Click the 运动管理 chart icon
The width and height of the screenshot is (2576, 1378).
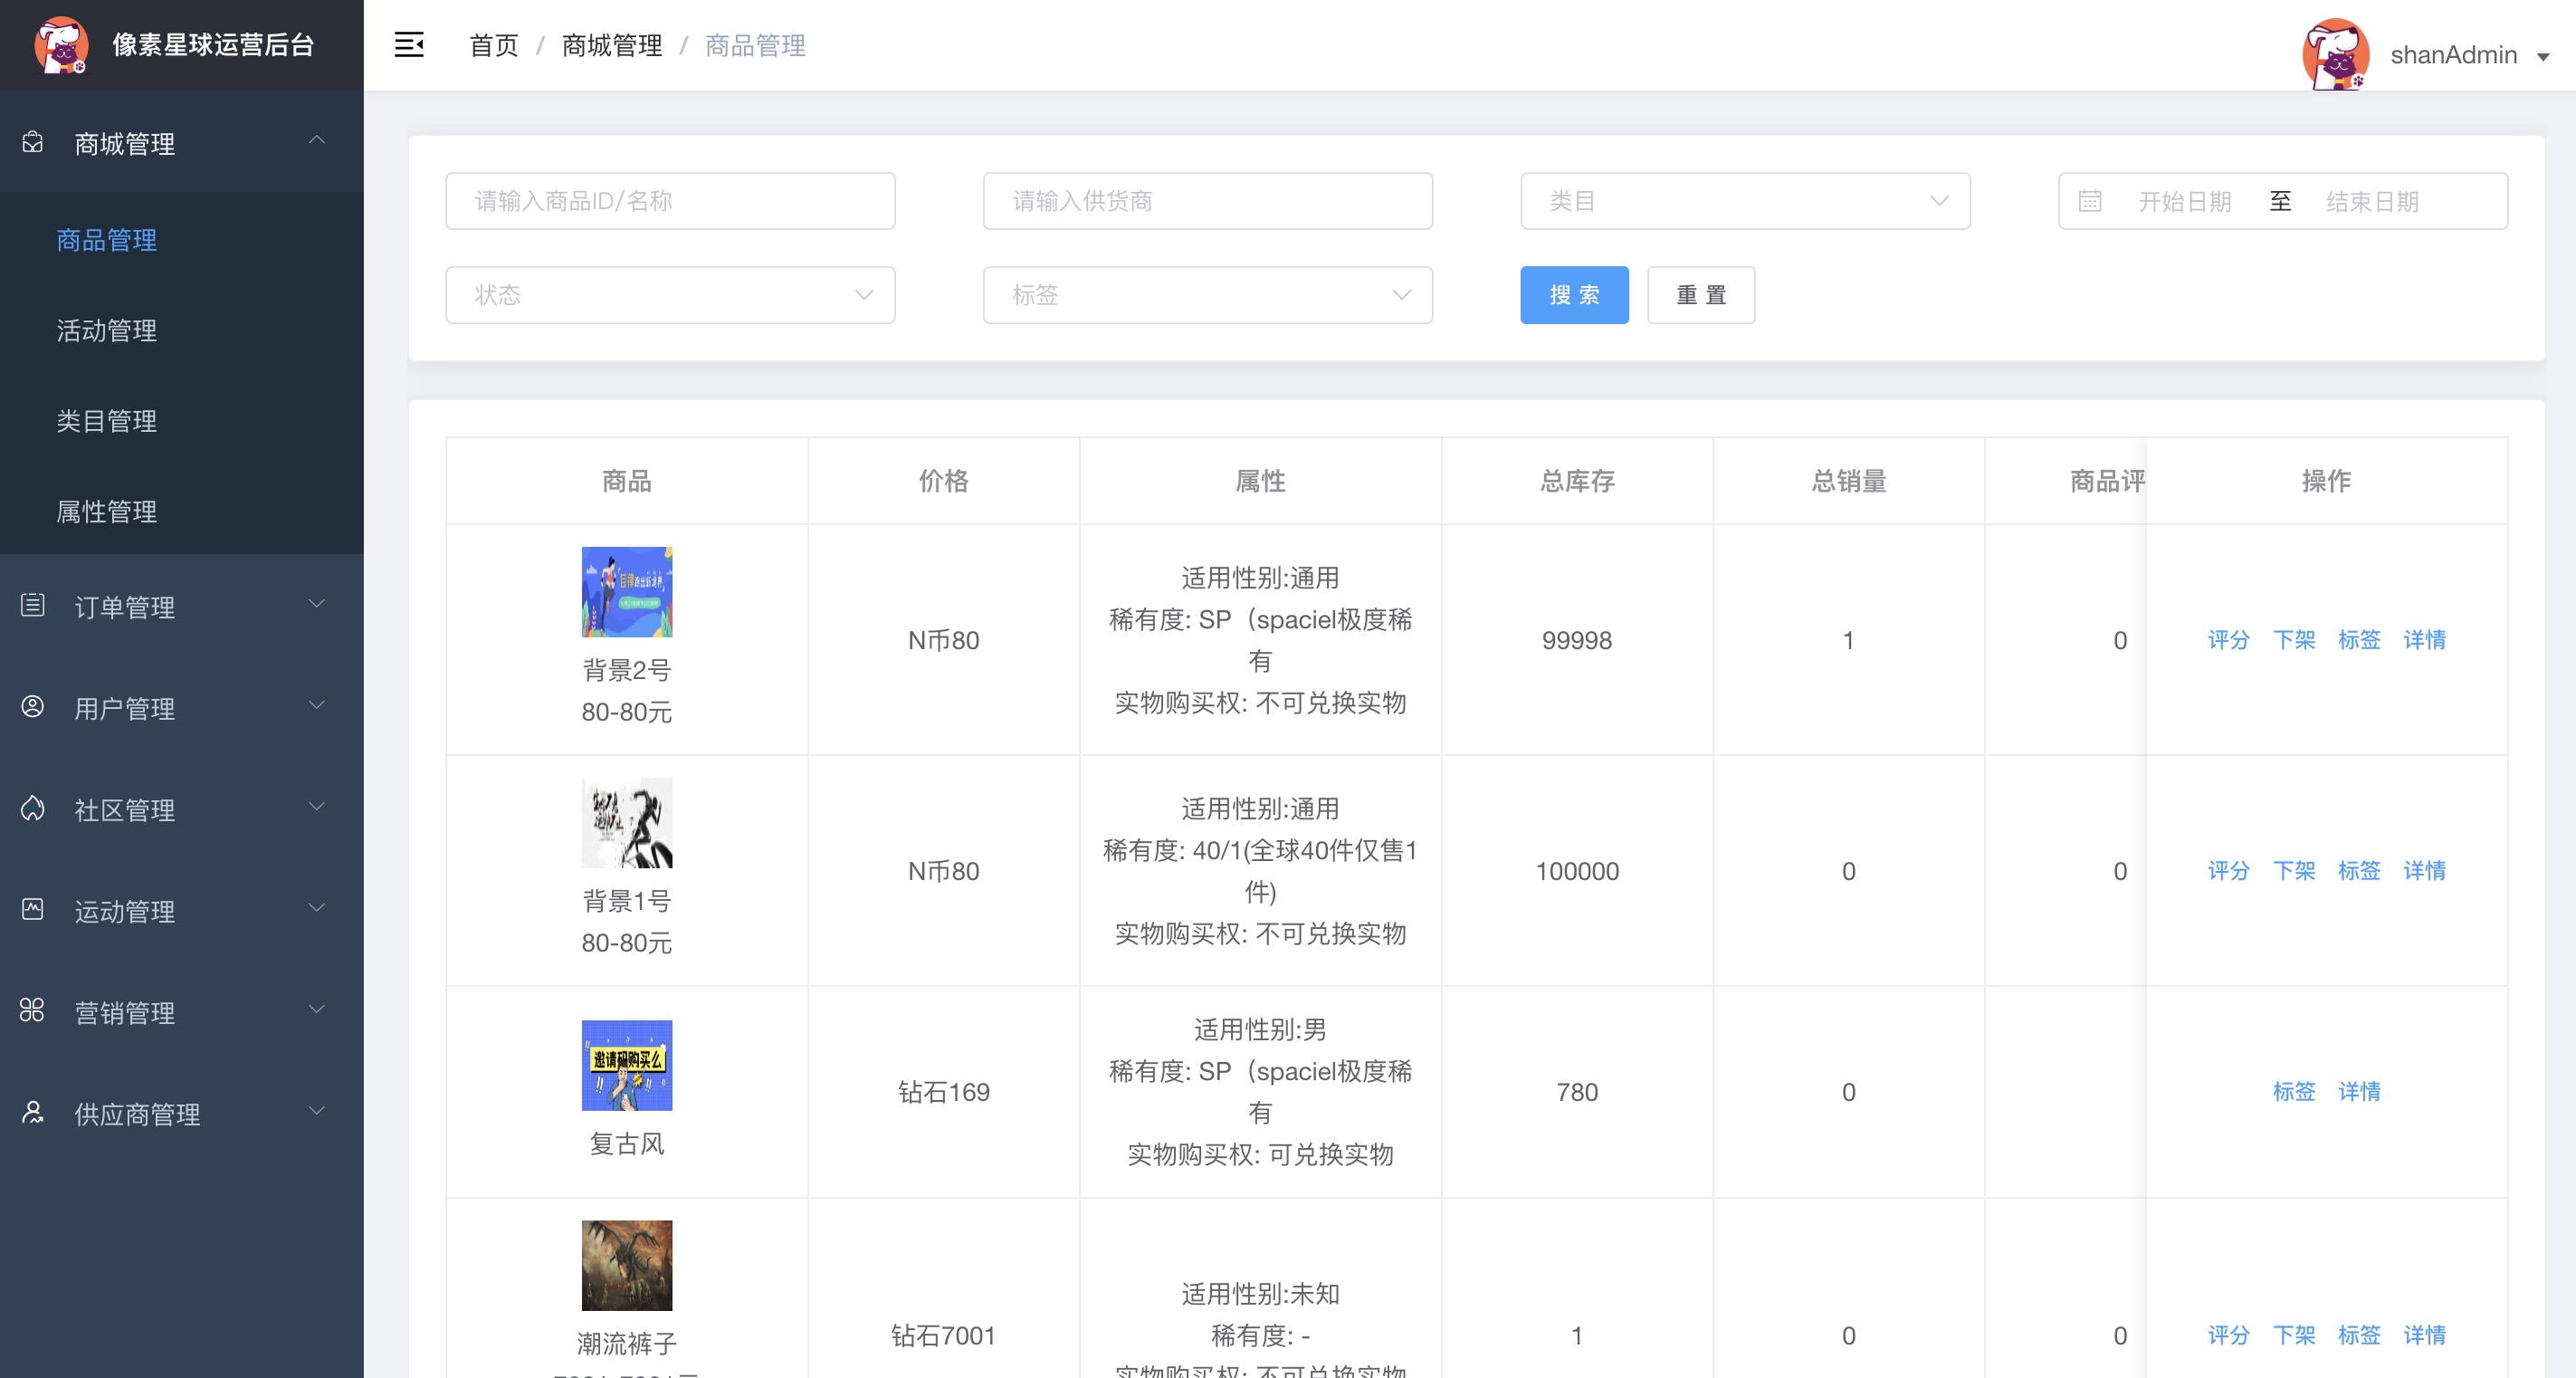[33, 909]
